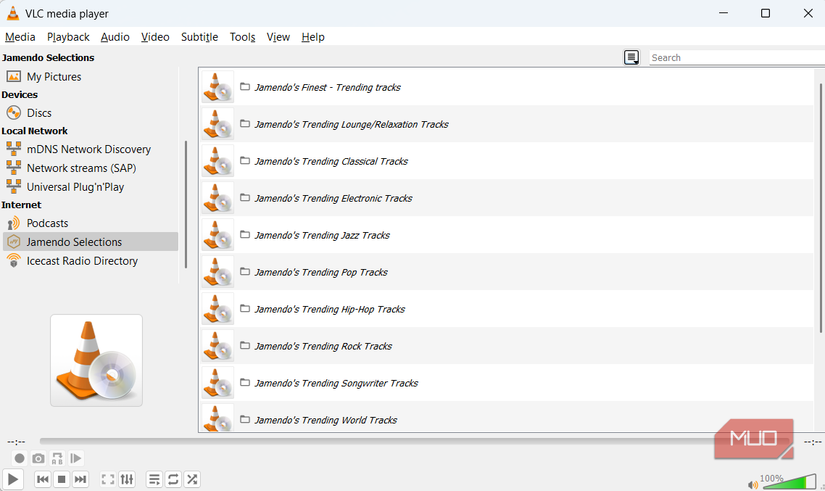The image size is (825, 491).
Task: Open extended settings and effects
Action: pos(127,479)
